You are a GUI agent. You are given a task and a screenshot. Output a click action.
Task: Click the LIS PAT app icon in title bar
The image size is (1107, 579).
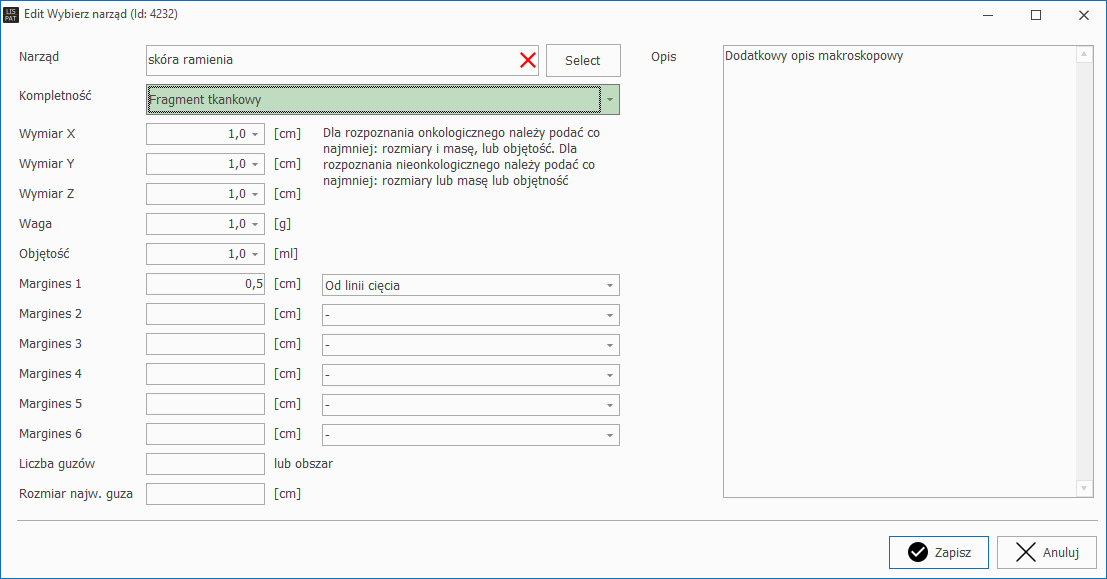point(11,15)
